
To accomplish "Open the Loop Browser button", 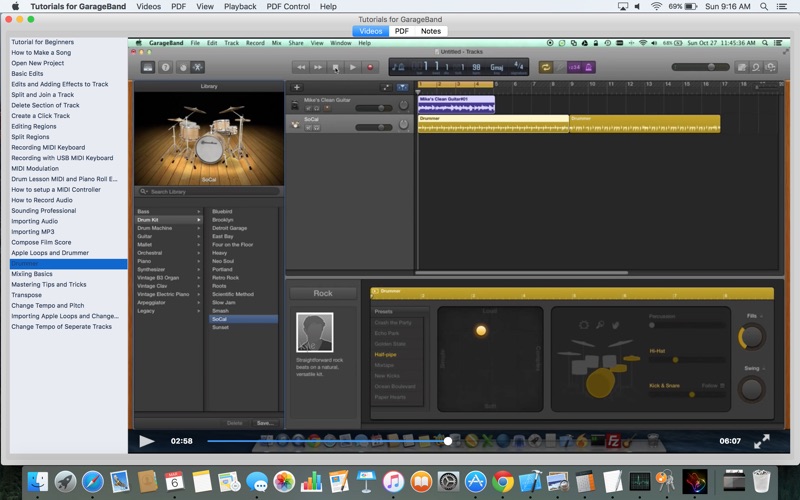I will 756,67.
